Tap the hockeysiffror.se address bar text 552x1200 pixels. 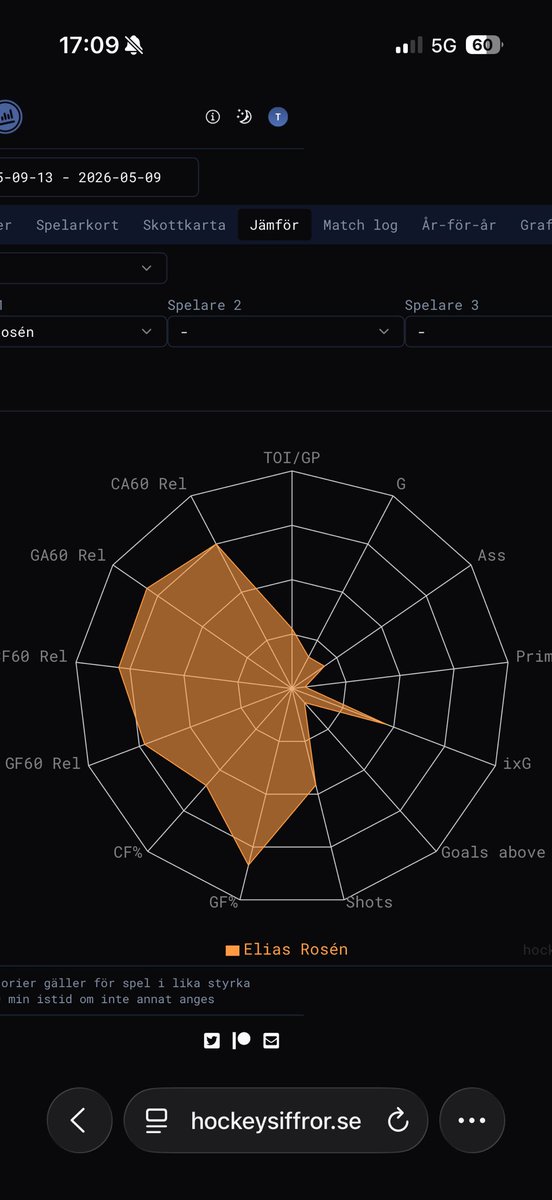pos(276,1120)
